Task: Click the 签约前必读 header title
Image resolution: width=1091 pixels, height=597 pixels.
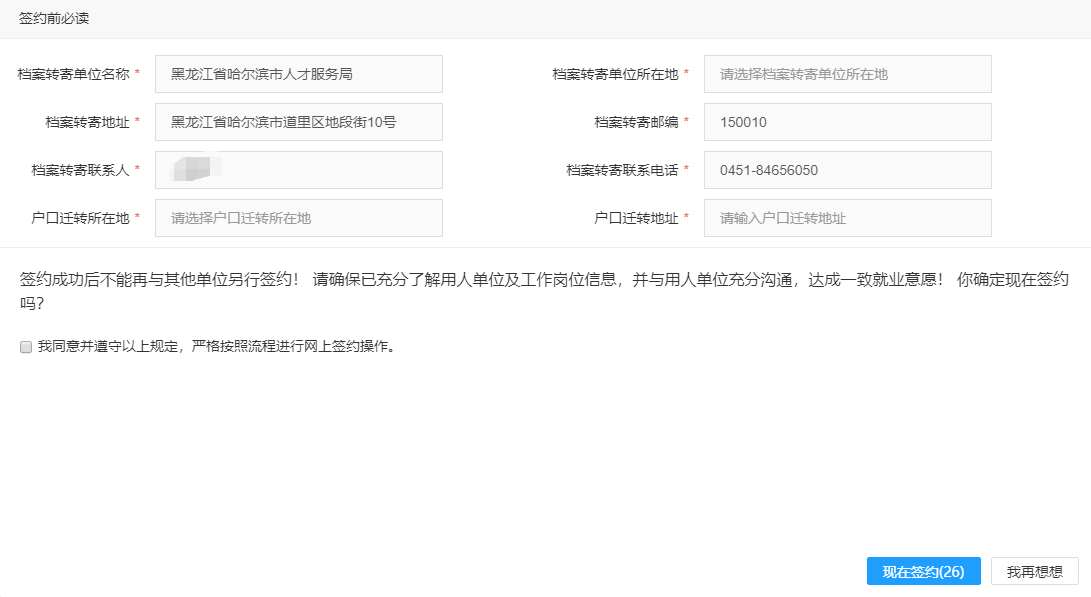Action: tap(54, 19)
